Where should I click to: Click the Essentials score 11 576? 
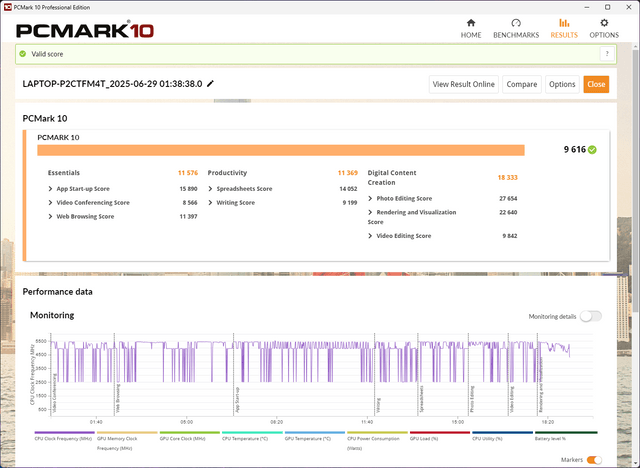click(x=188, y=173)
